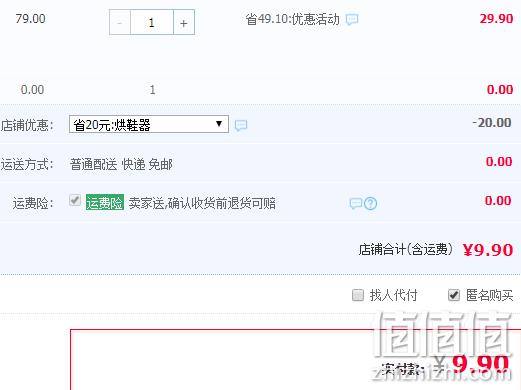Screen dimensions: 521x390
Task: Click the 店铺优惠 label
Action: pyautogui.click(x=27, y=125)
